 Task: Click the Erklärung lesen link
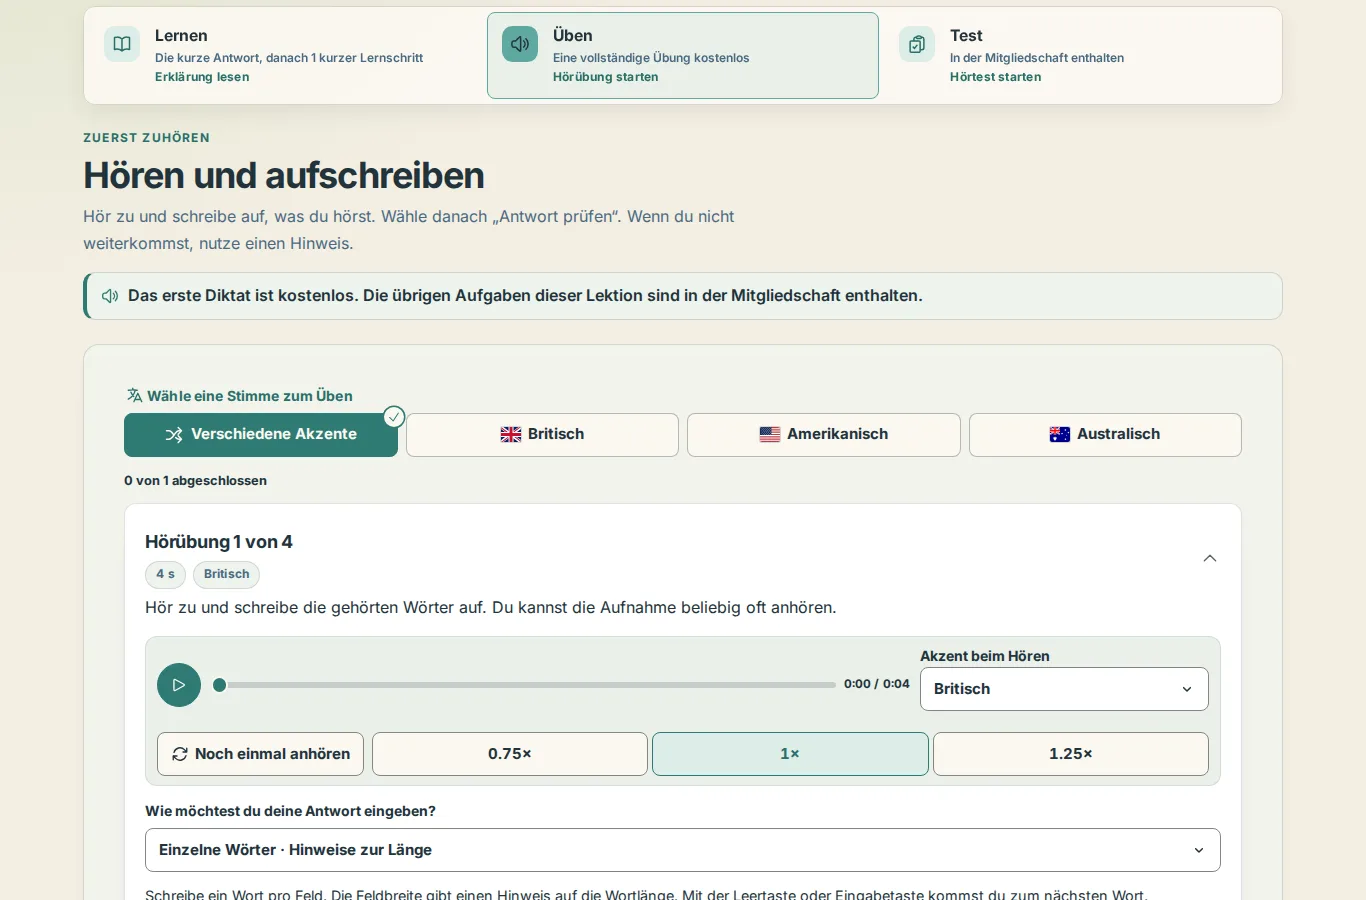[202, 77]
